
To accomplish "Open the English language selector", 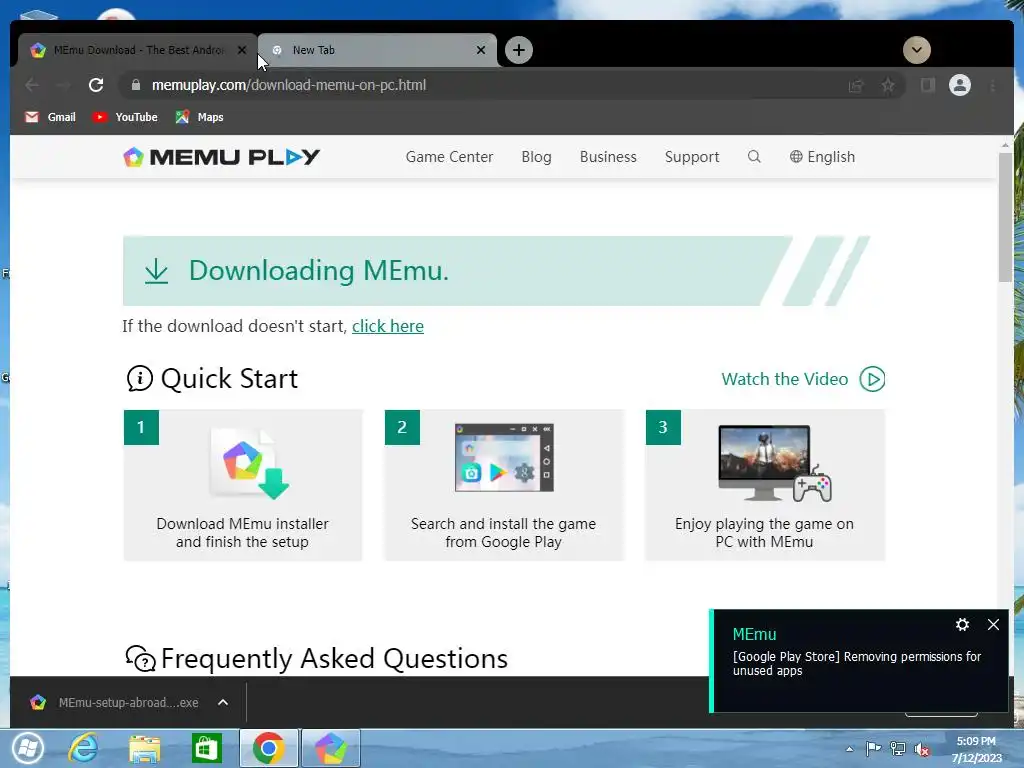I will pos(822,157).
